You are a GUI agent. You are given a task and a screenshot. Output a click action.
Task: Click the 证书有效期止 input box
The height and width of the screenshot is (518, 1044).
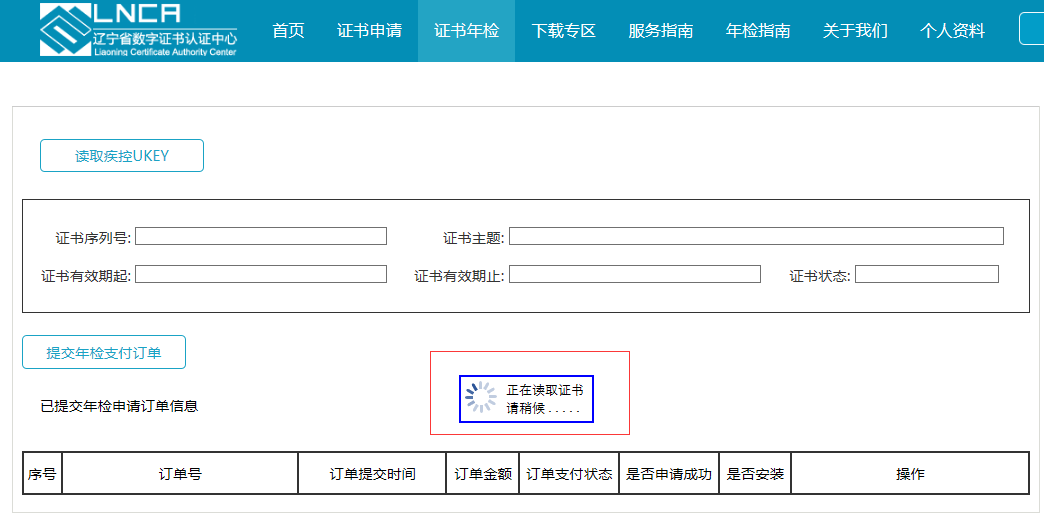(x=634, y=274)
